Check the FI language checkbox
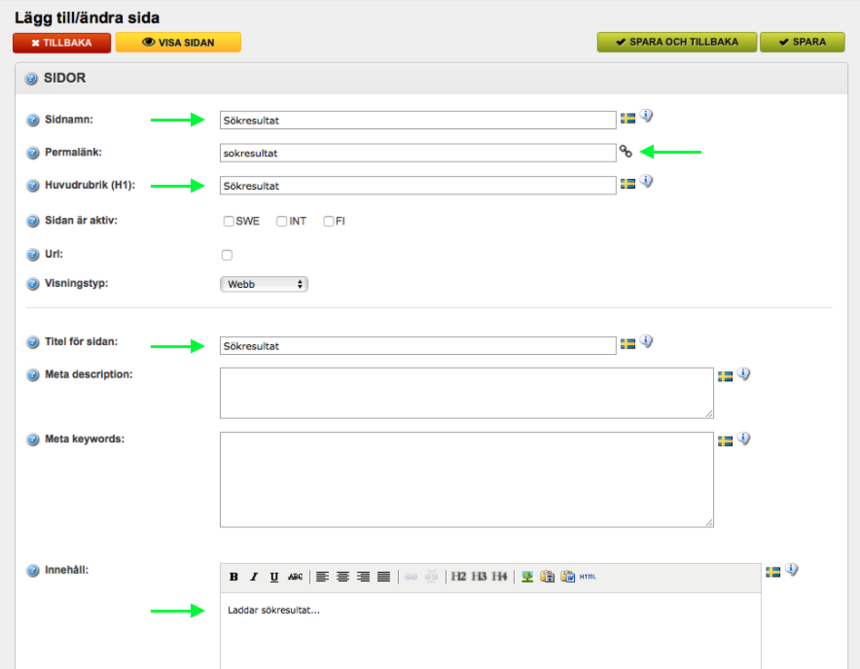This screenshot has height=669, width=860. [x=328, y=222]
